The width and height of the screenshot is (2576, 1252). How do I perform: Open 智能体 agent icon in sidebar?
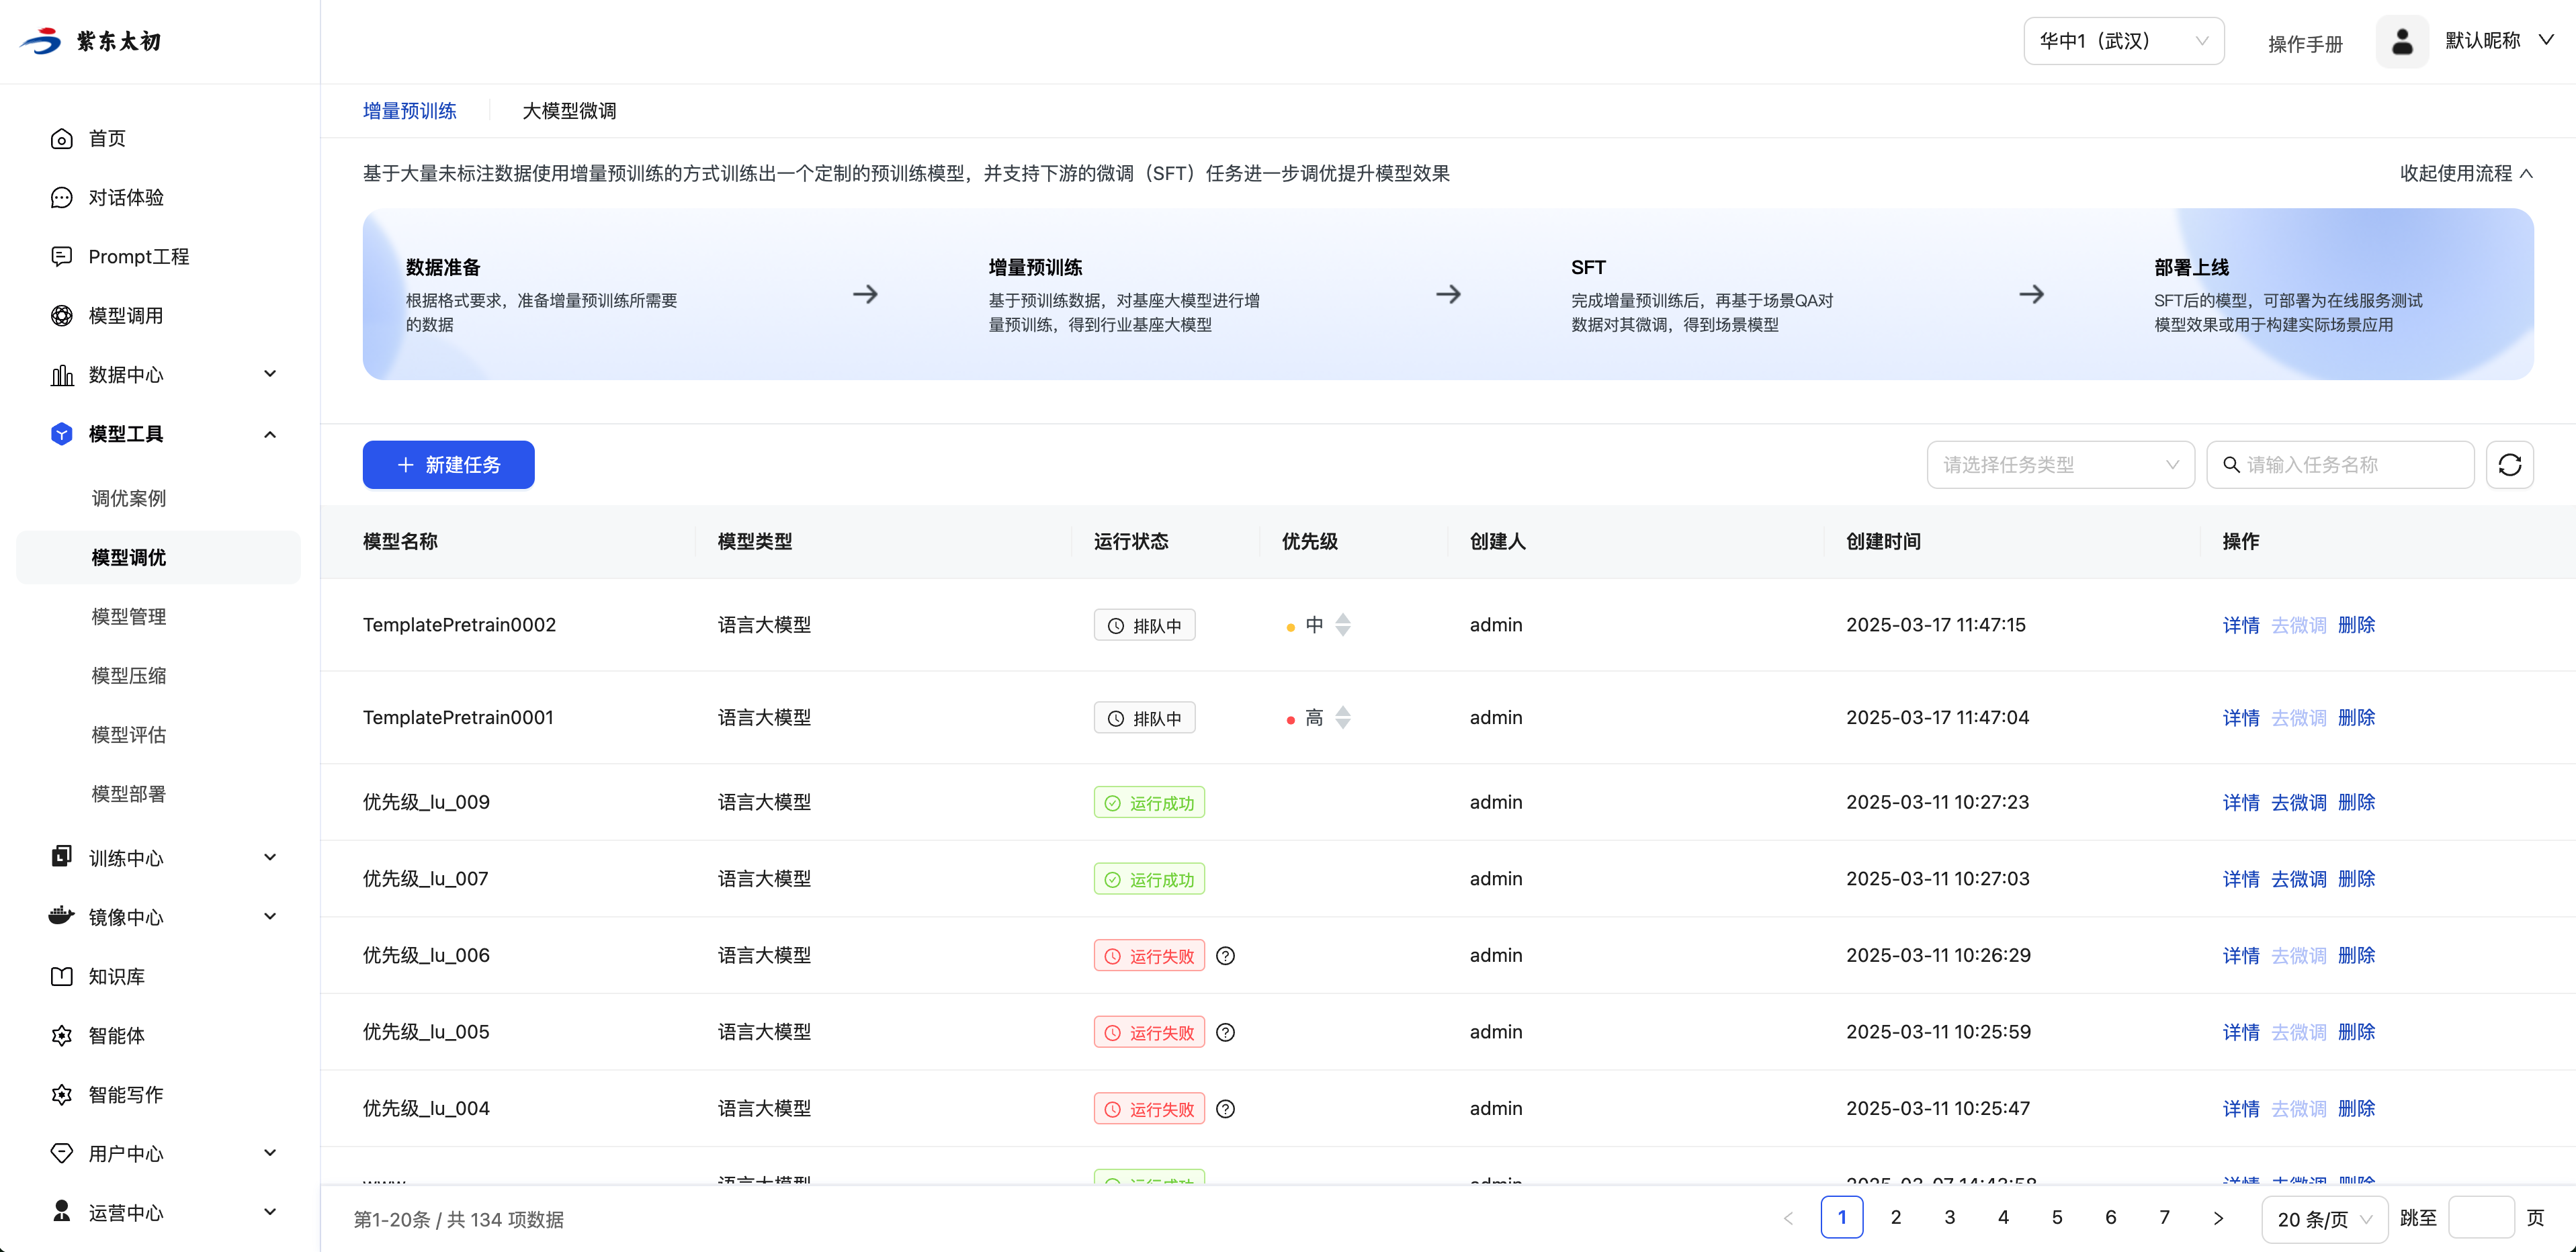(62, 1036)
